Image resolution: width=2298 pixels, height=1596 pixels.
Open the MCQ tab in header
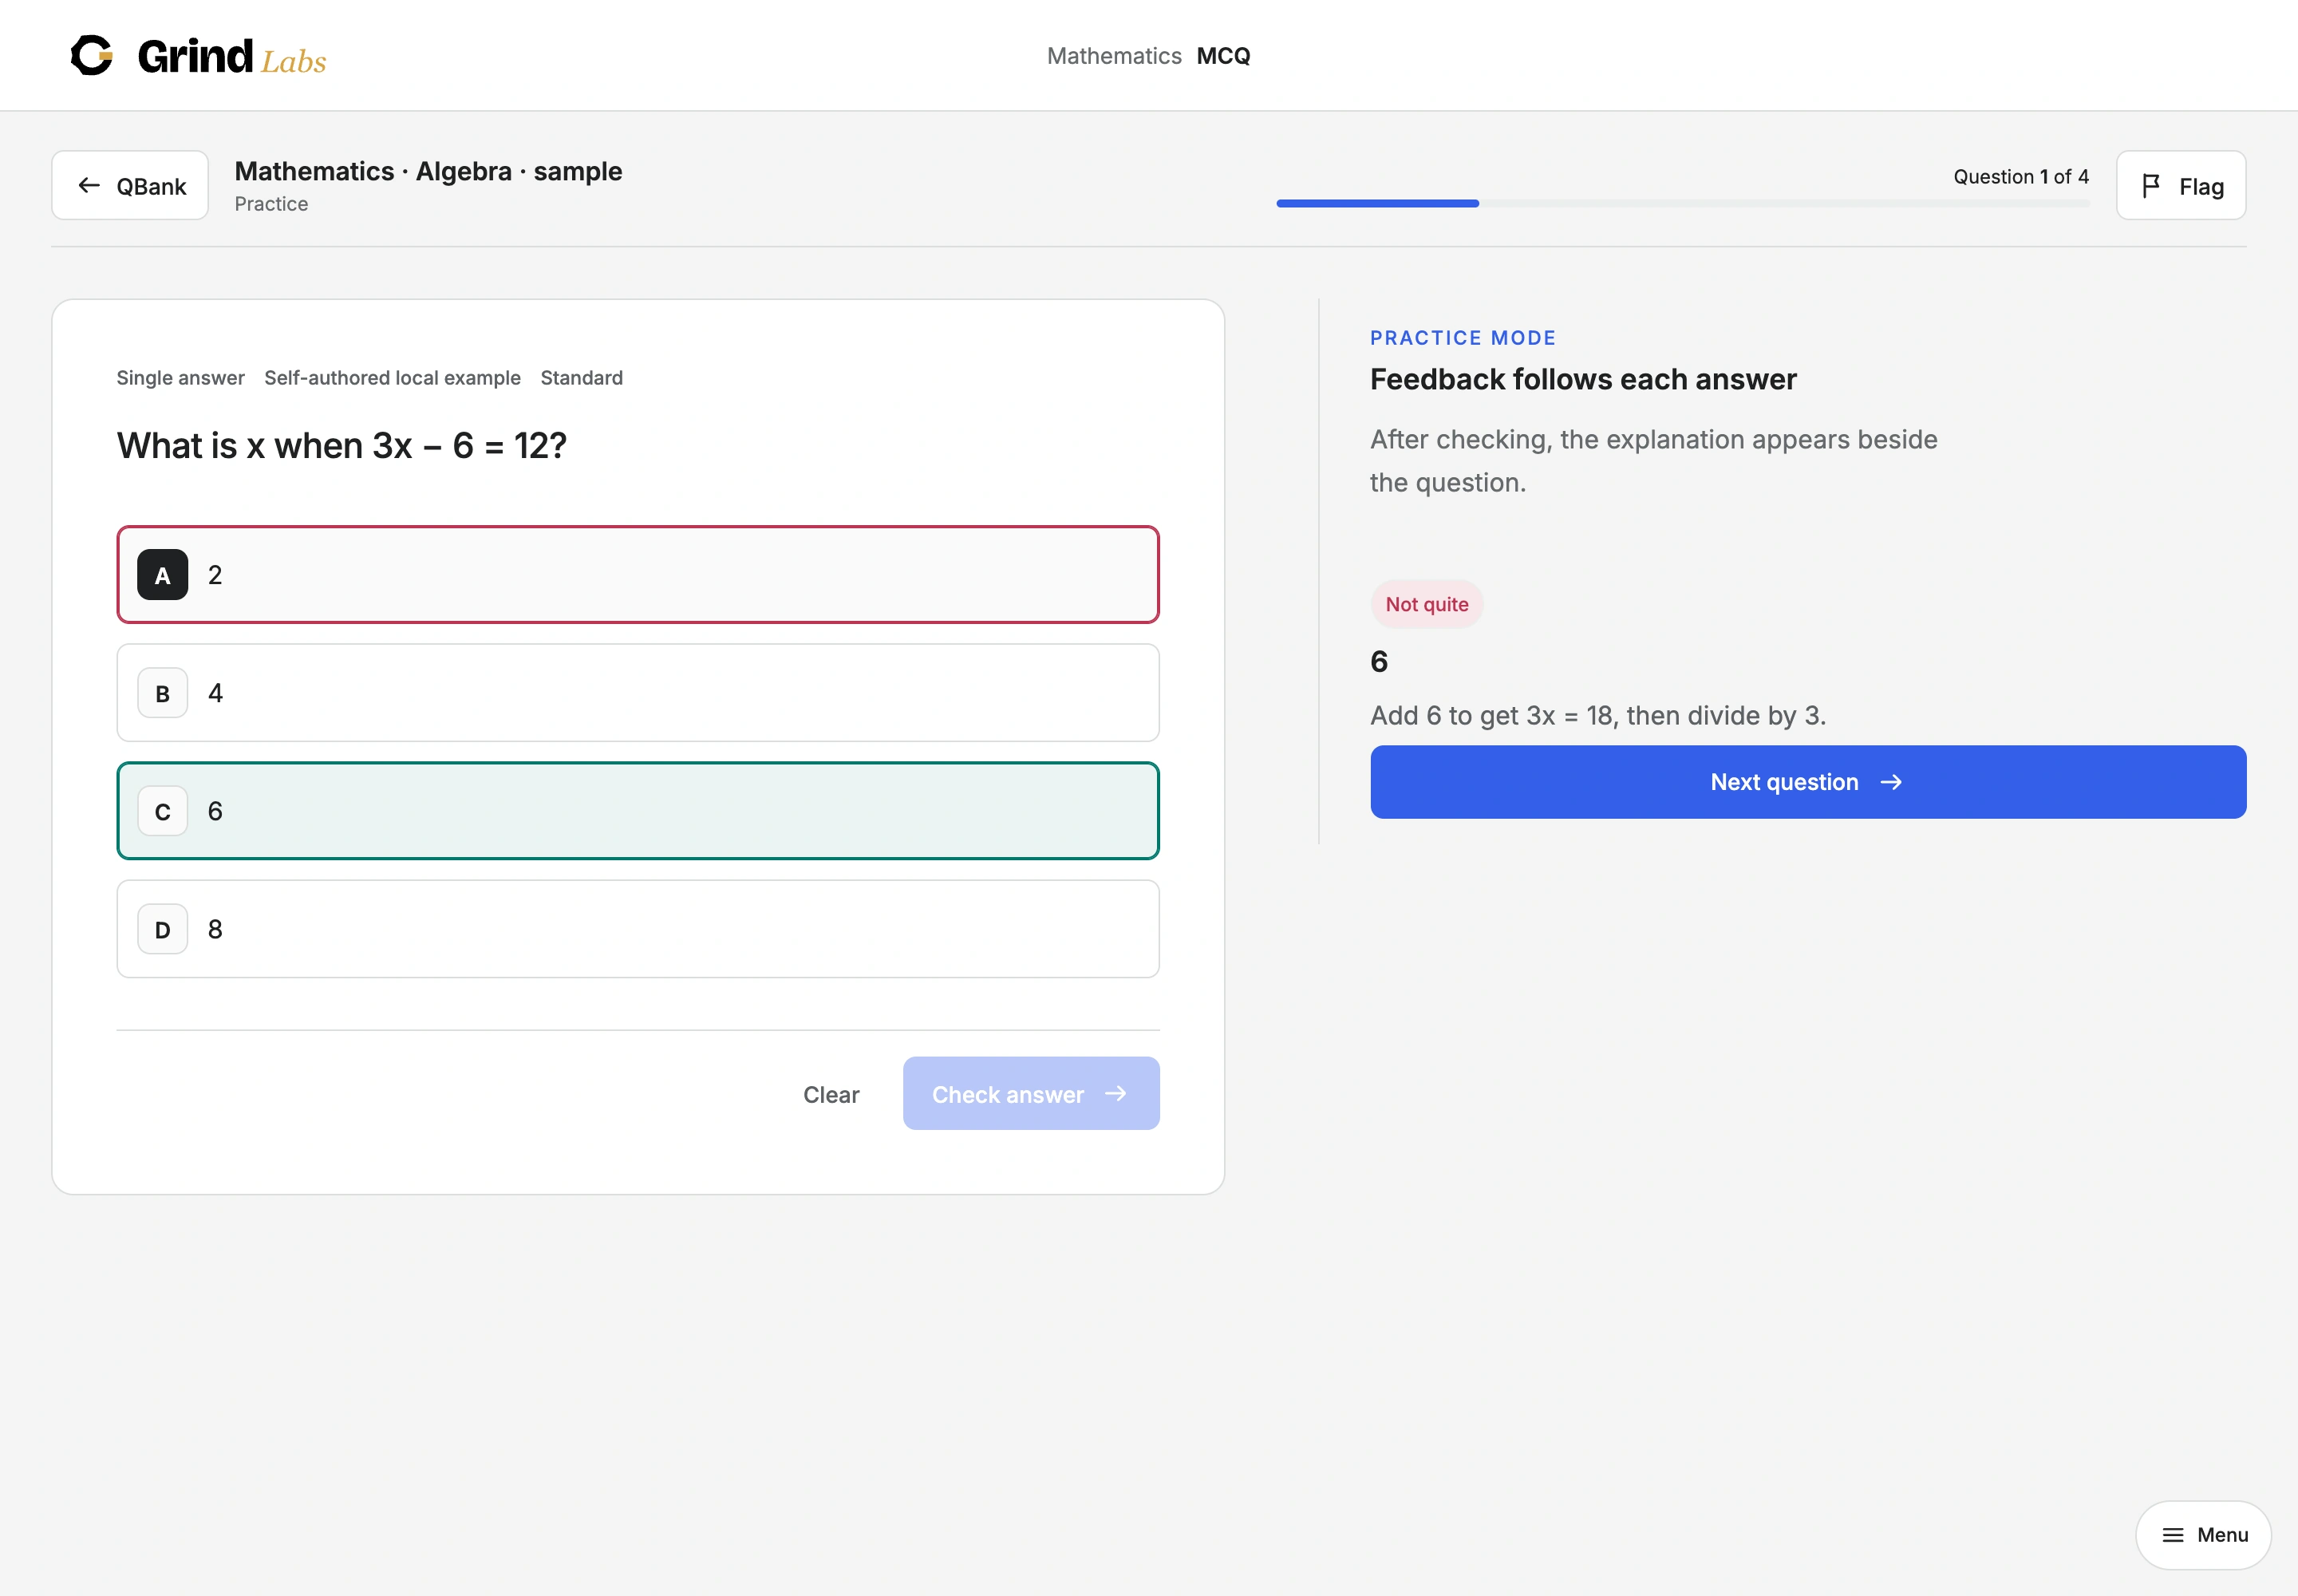pyautogui.click(x=1223, y=56)
